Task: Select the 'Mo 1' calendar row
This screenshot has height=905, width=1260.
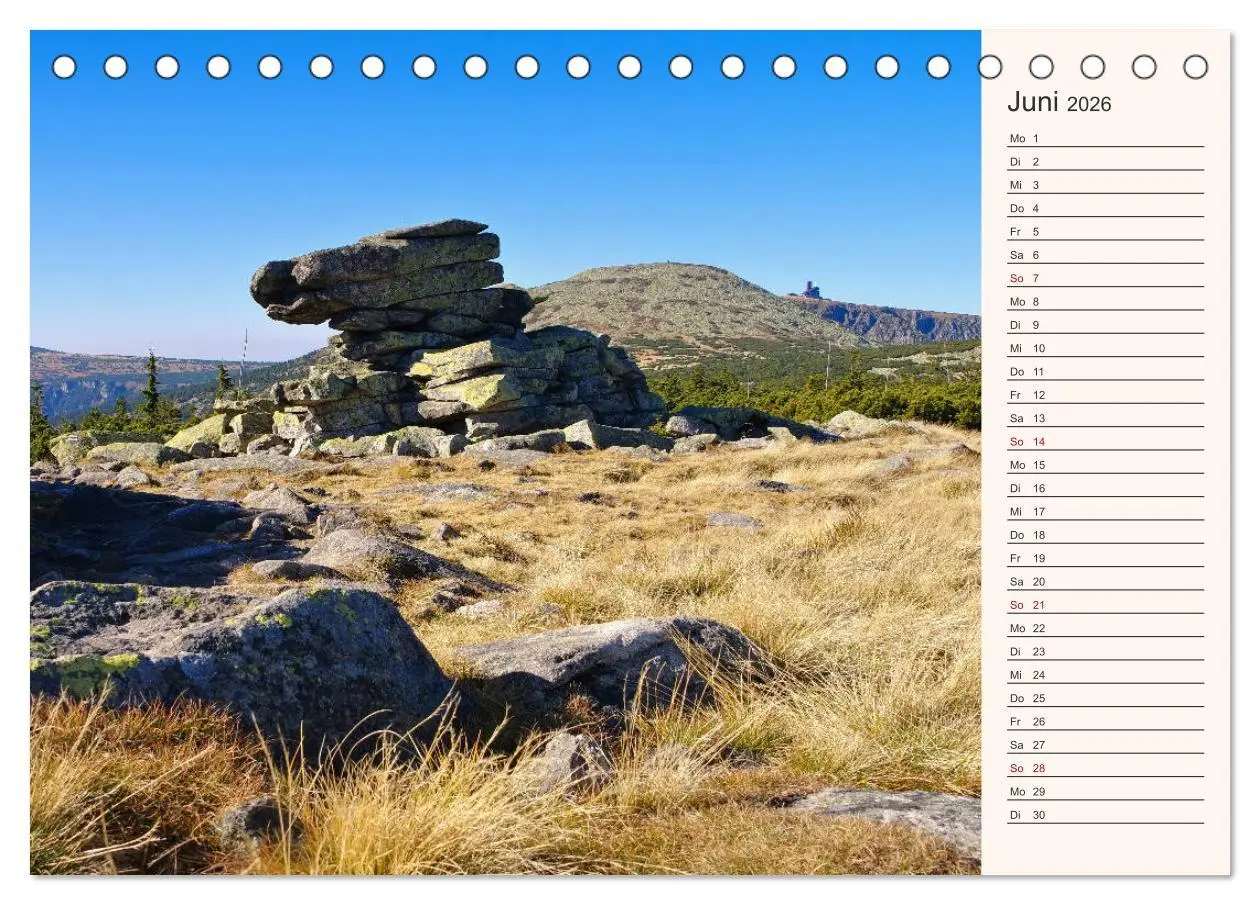Action: [1105, 138]
